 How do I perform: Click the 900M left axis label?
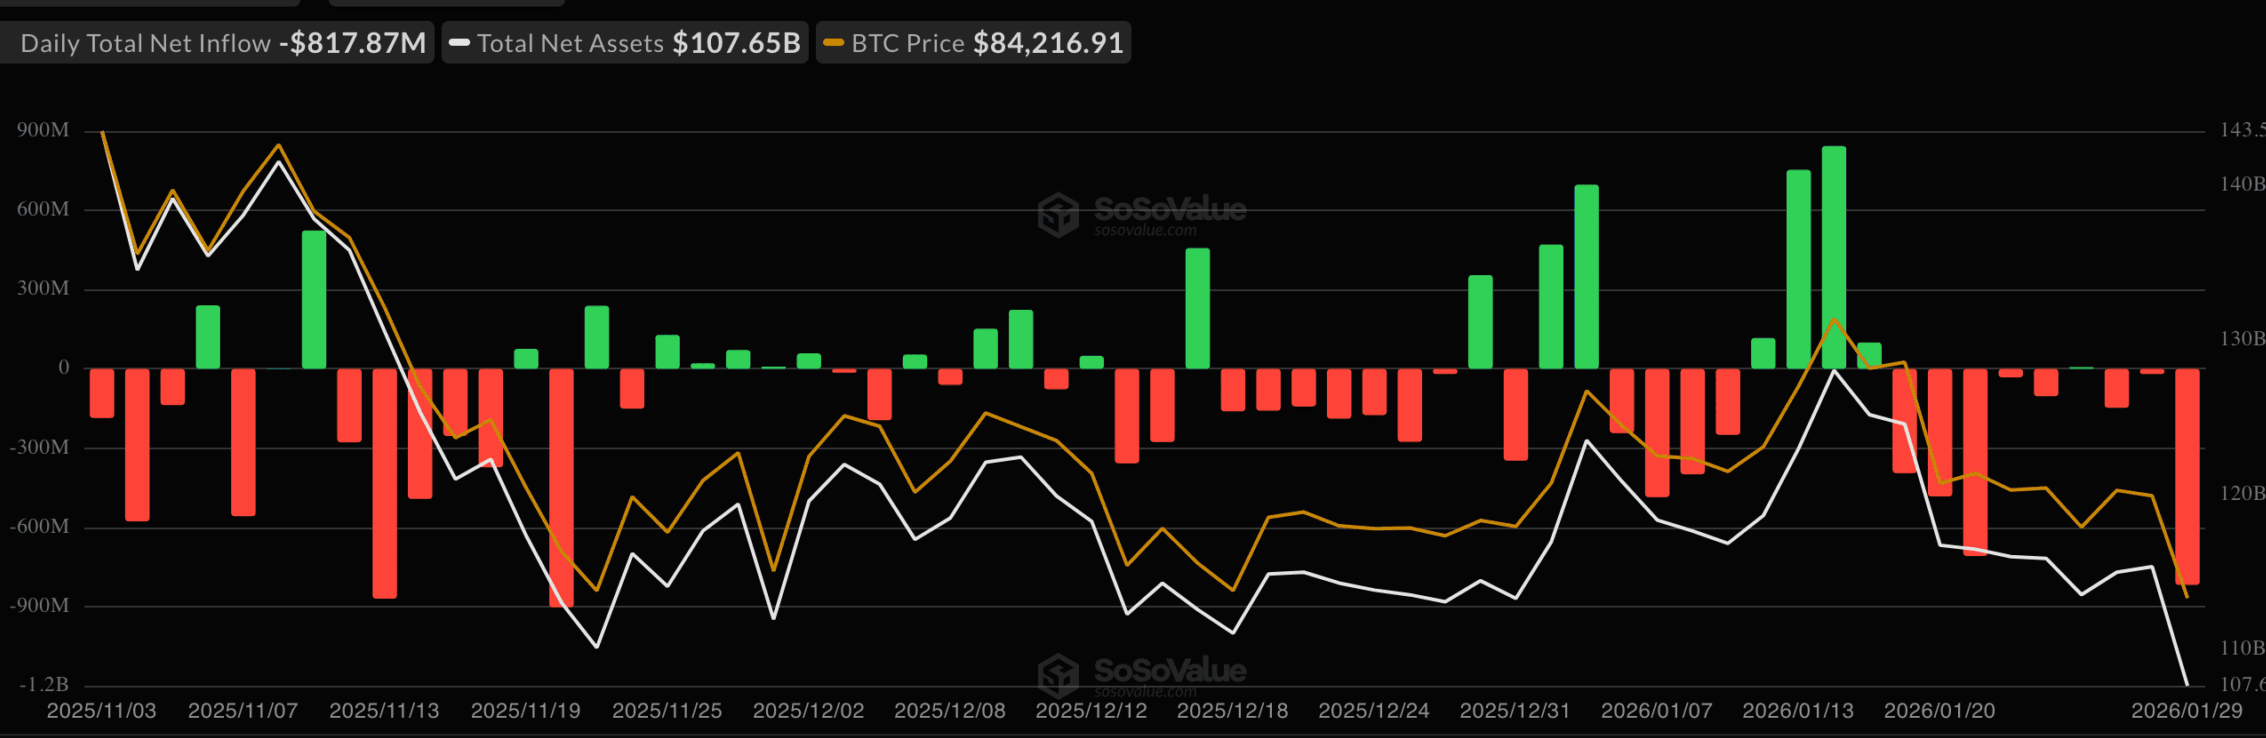point(42,130)
